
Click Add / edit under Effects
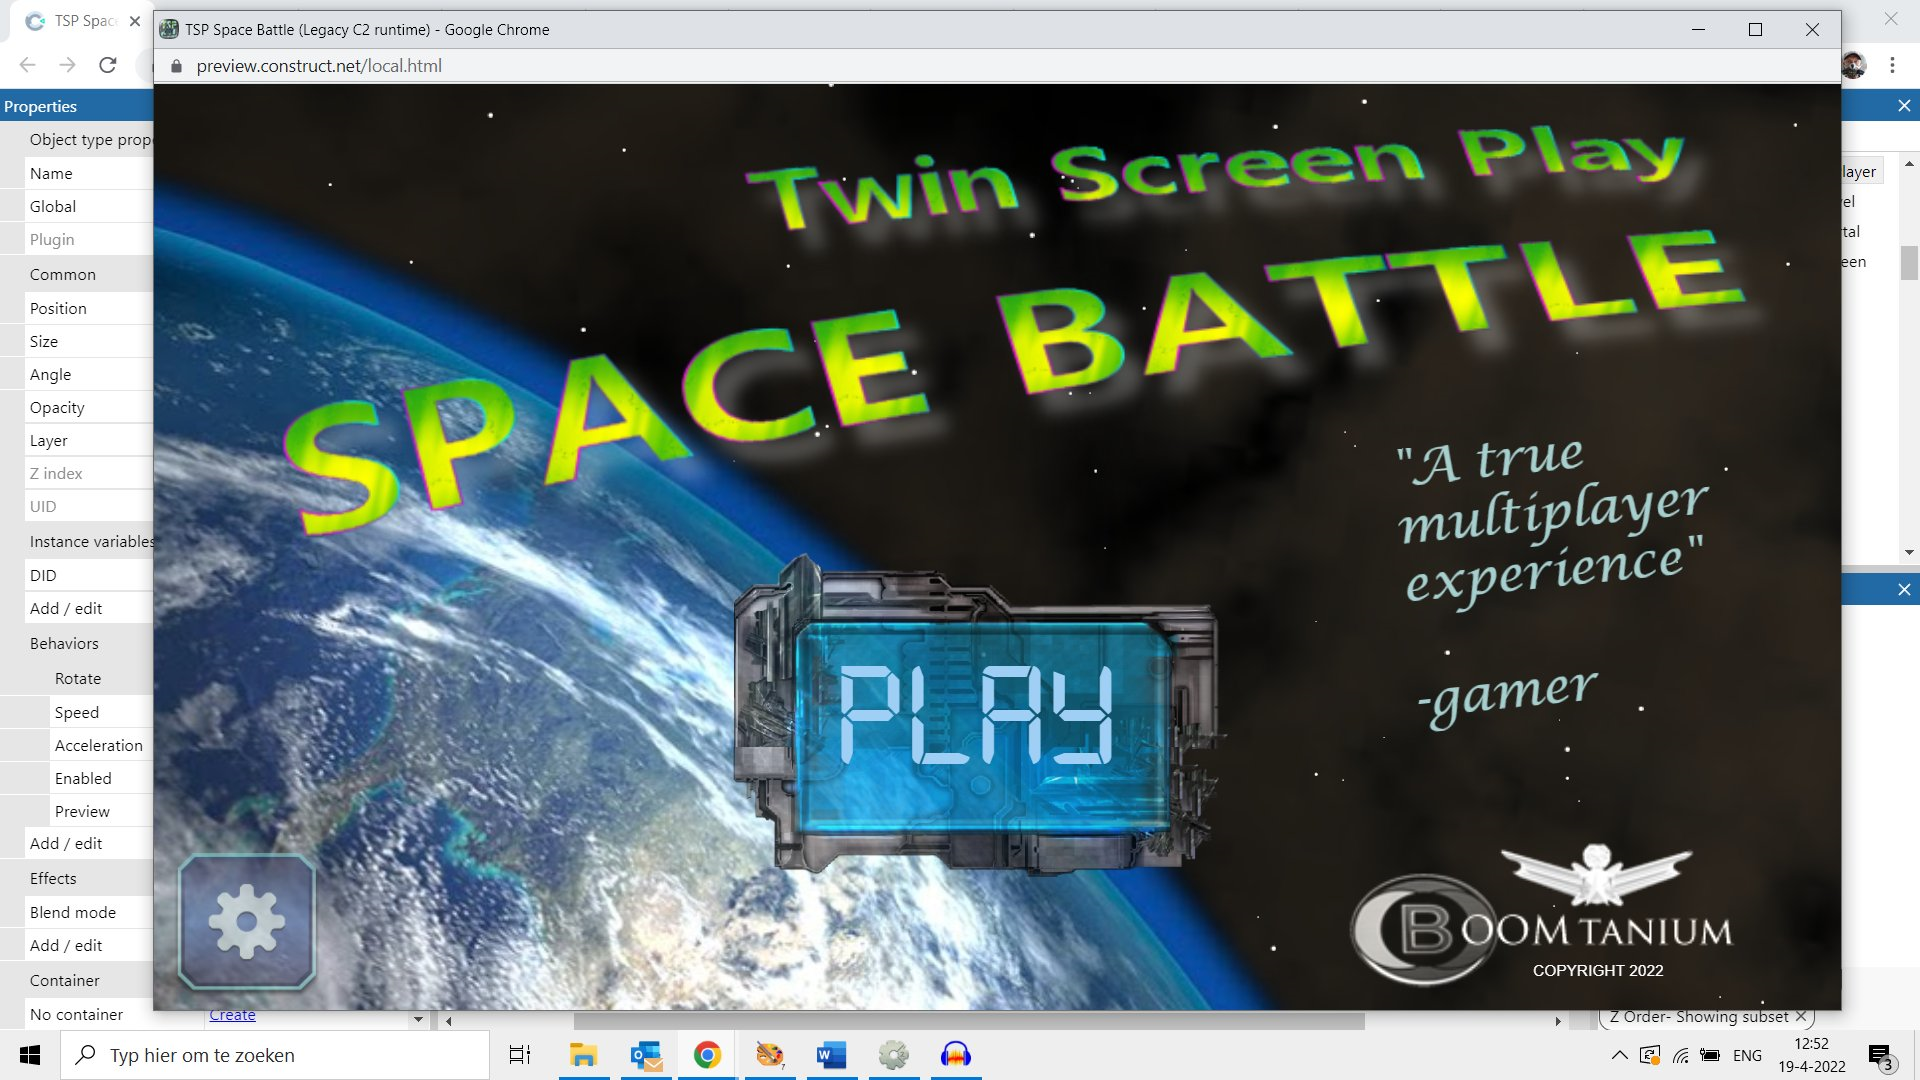(66, 945)
